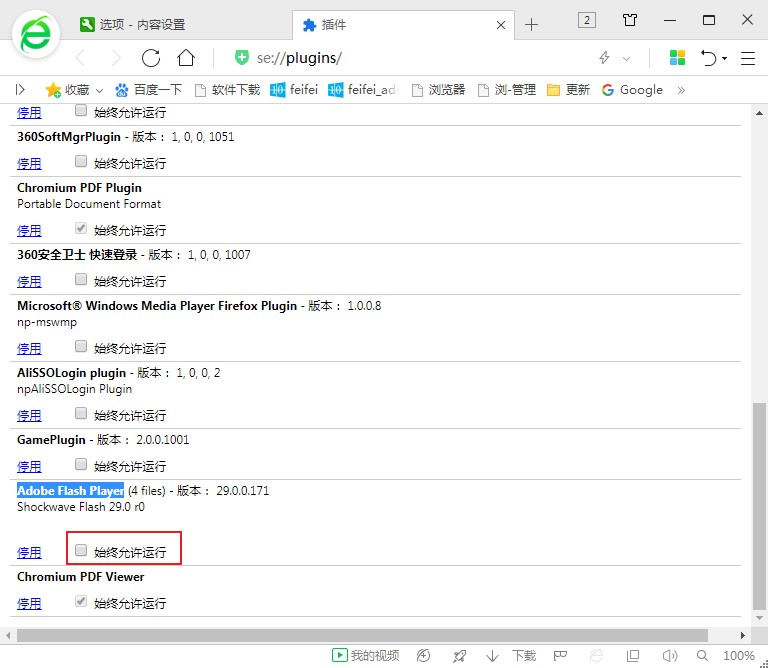Viewport: 768px width, 668px height.
Task: Check 始终允许运行 for GamePlugin
Action: tap(82, 465)
